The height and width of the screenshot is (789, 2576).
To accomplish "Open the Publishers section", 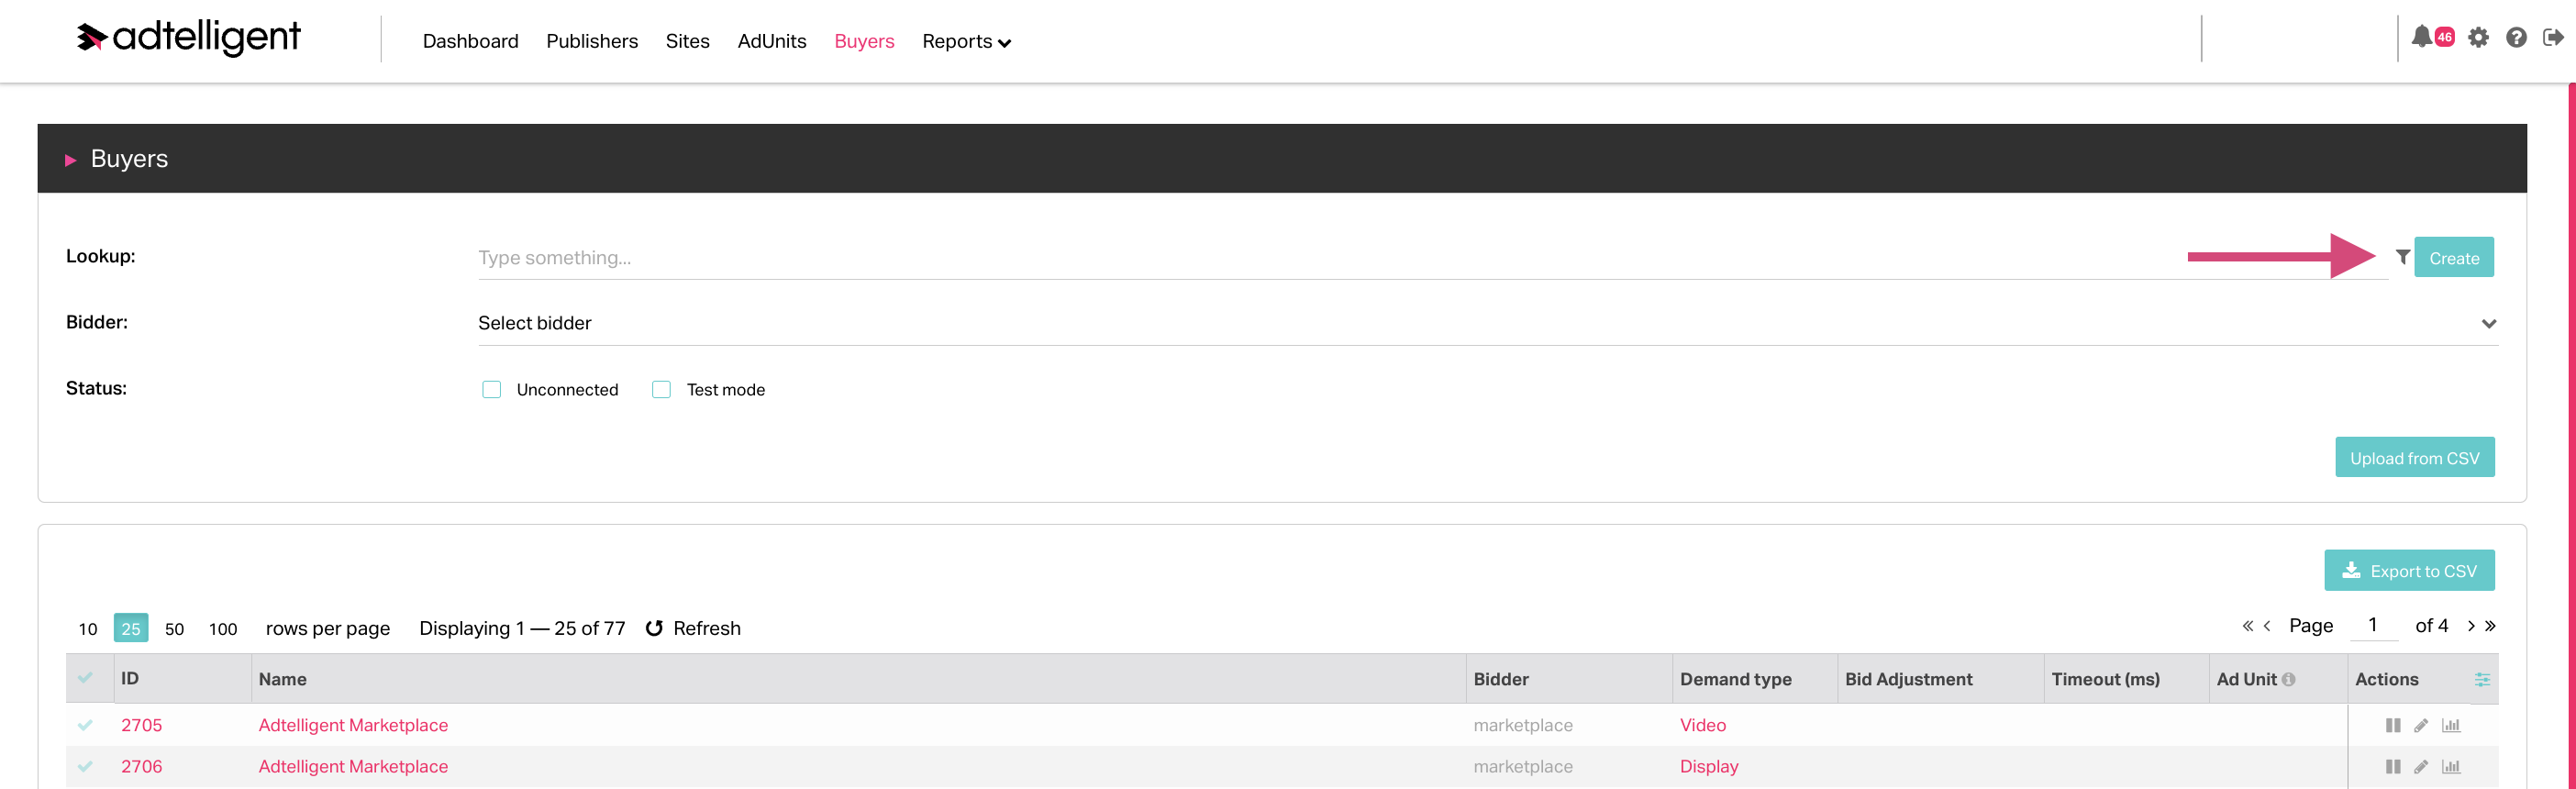I will [x=592, y=41].
